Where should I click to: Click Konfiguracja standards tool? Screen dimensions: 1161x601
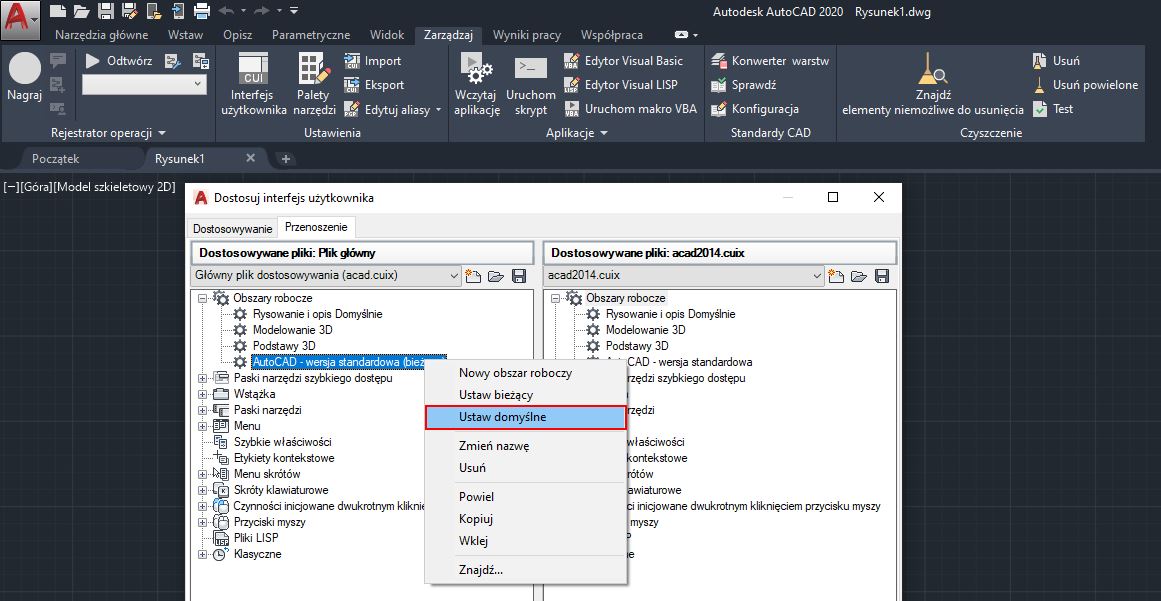[755, 109]
